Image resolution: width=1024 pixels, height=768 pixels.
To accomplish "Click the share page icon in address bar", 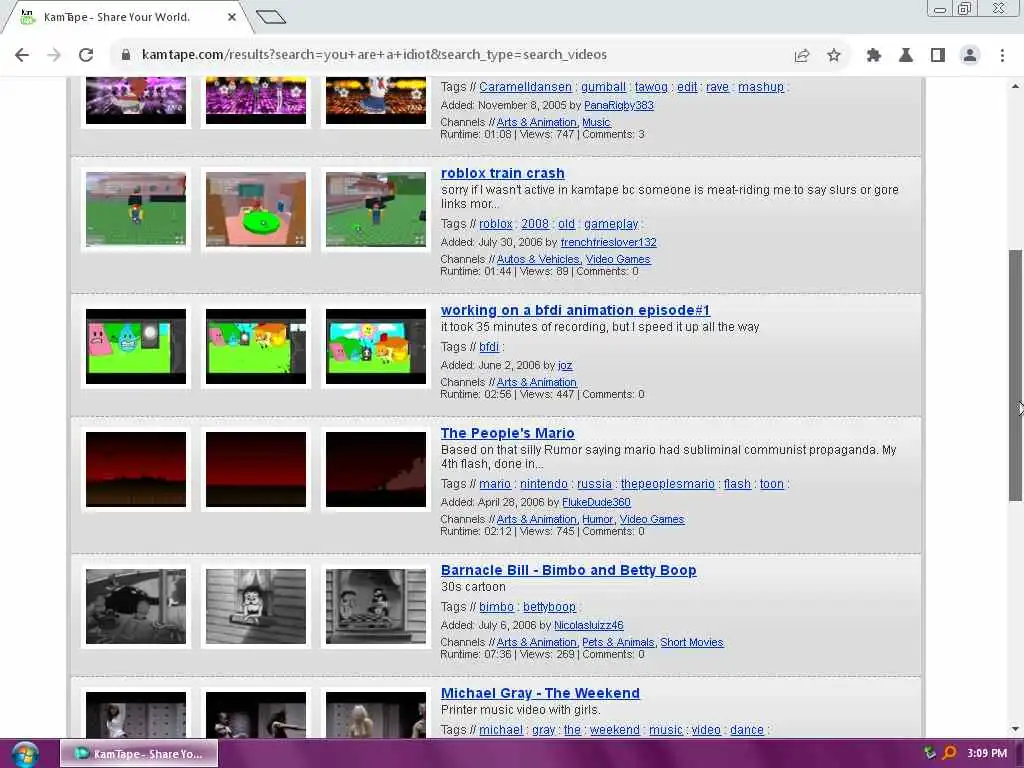I will tap(802, 56).
